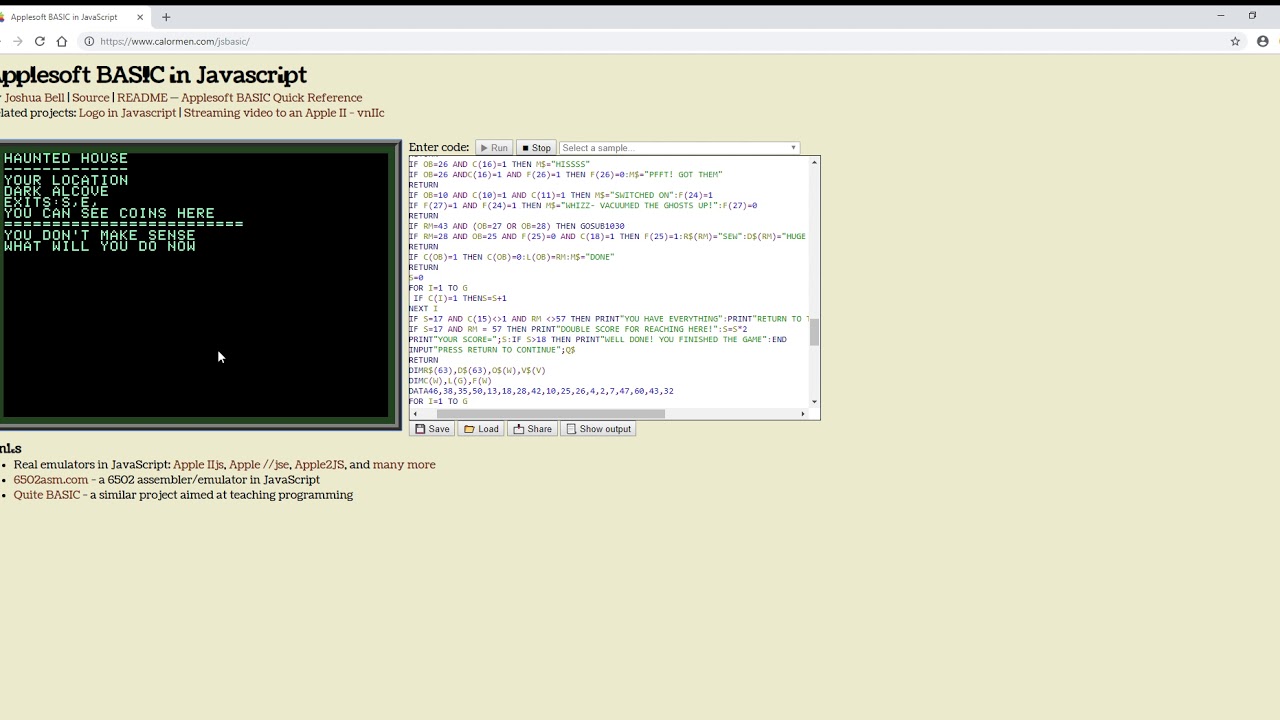This screenshot has height=720, width=1280.
Task: Click the code line starting DATA46,38,35
Action: [x=541, y=391]
